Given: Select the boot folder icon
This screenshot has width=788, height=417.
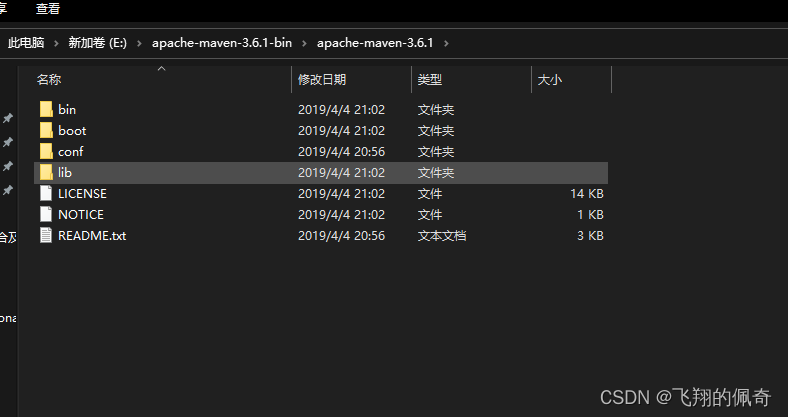Looking at the screenshot, I should point(46,130).
